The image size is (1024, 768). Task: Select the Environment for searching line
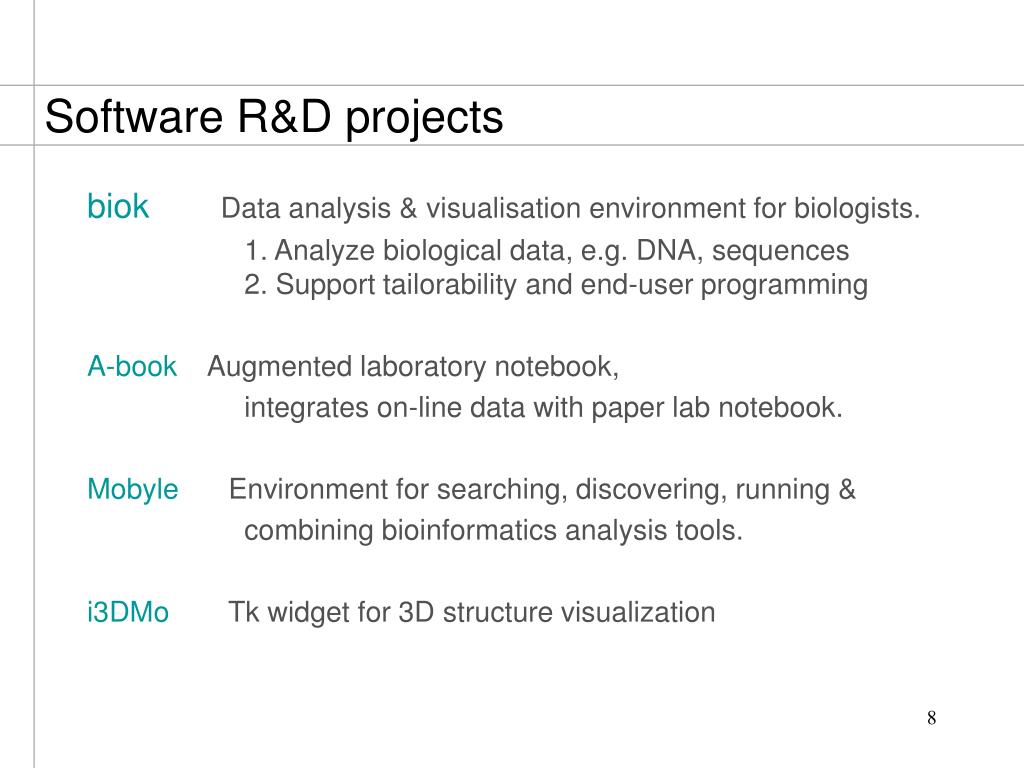(542, 490)
